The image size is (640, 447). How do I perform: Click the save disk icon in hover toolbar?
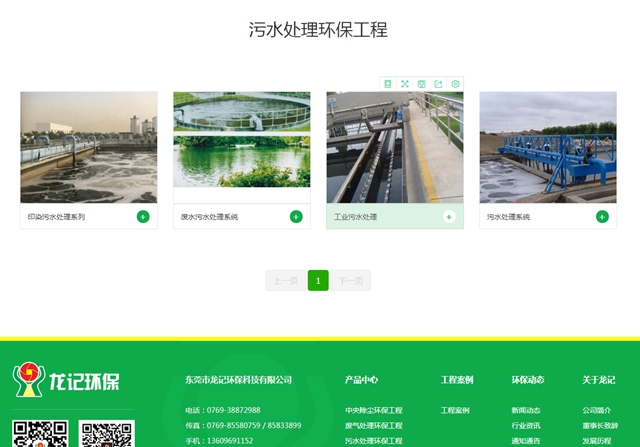click(x=422, y=84)
